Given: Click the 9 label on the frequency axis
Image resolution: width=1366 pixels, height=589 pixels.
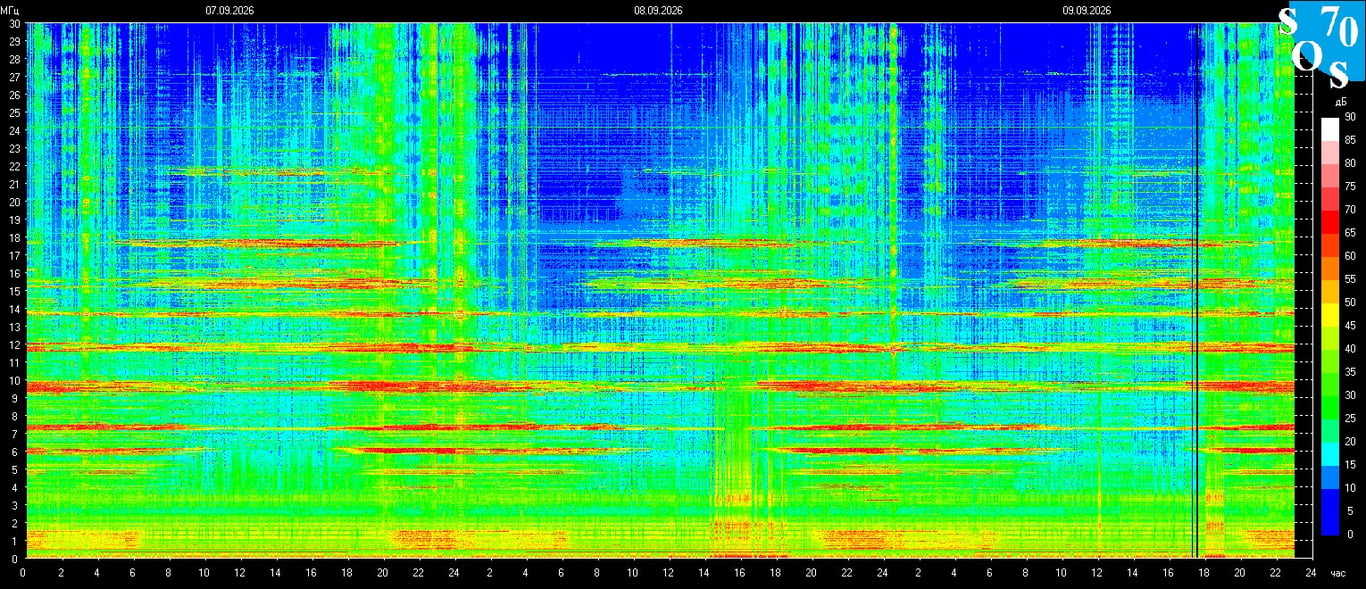Looking at the screenshot, I should pos(17,398).
